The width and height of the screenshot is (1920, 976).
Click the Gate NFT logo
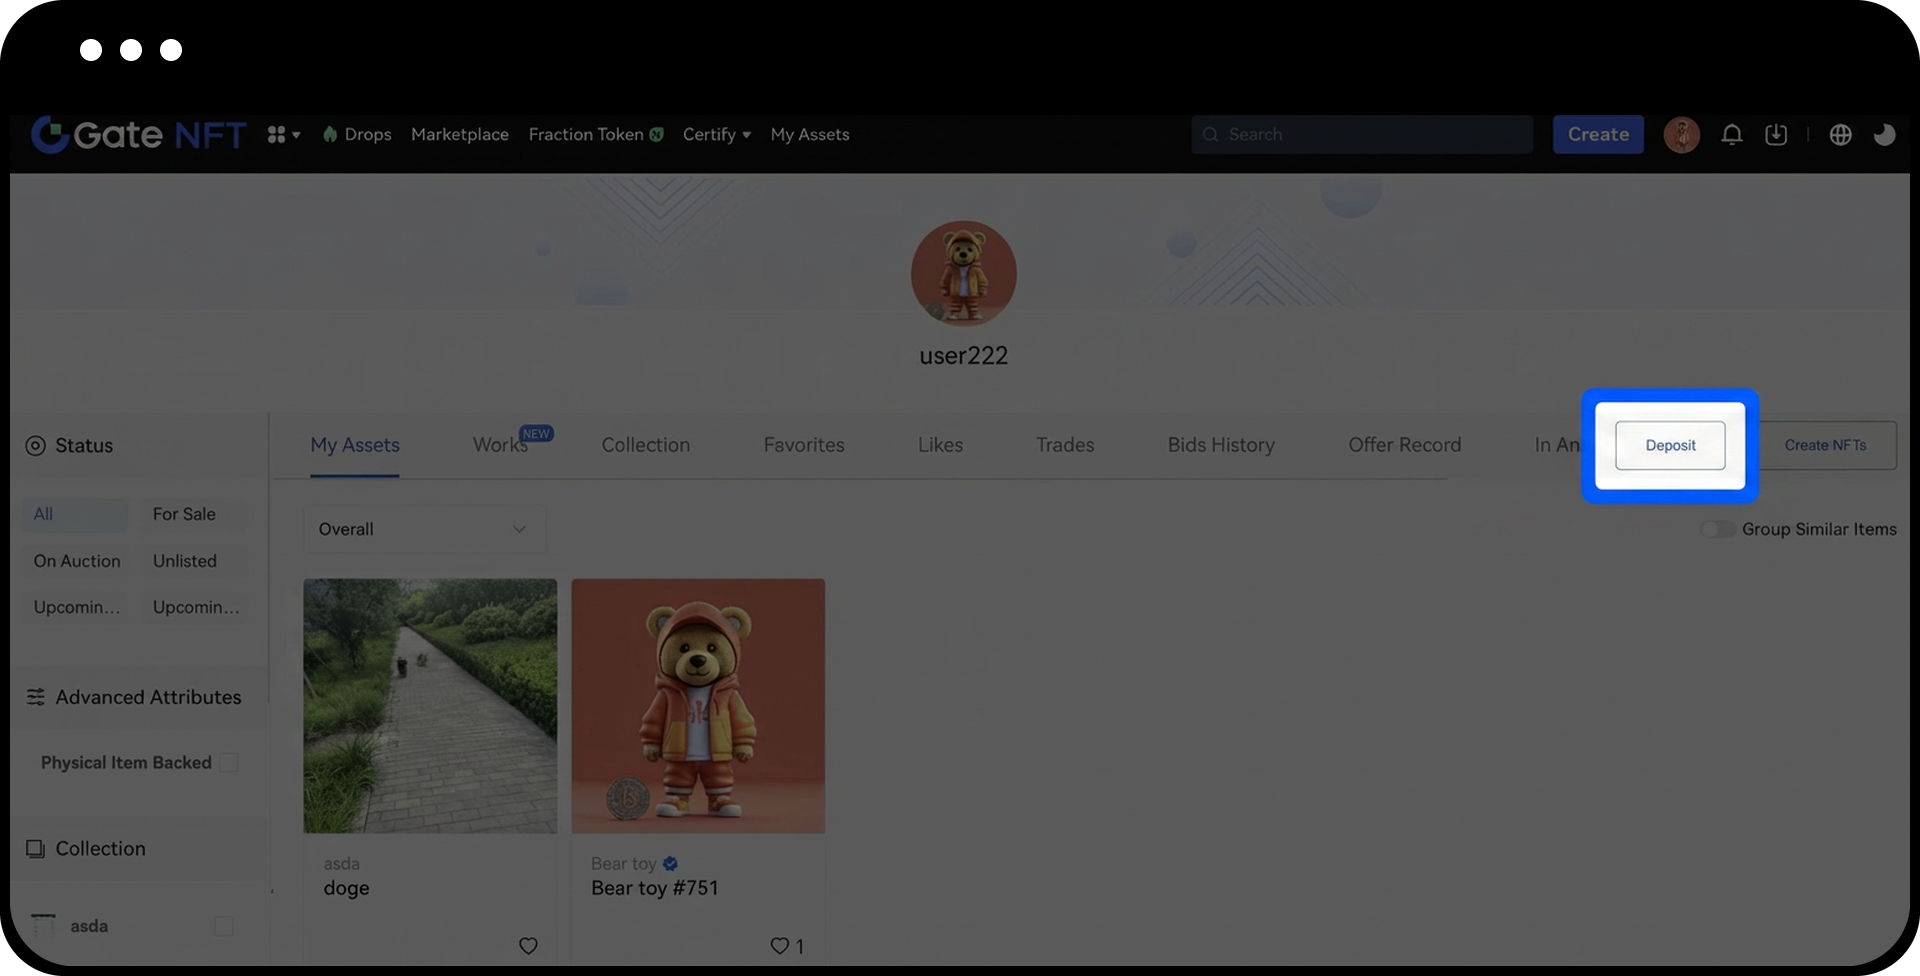coord(138,134)
